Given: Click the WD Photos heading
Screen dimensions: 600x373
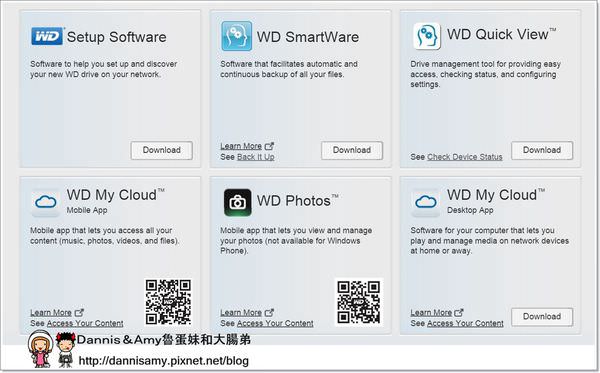Looking at the screenshot, I should (x=297, y=201).
